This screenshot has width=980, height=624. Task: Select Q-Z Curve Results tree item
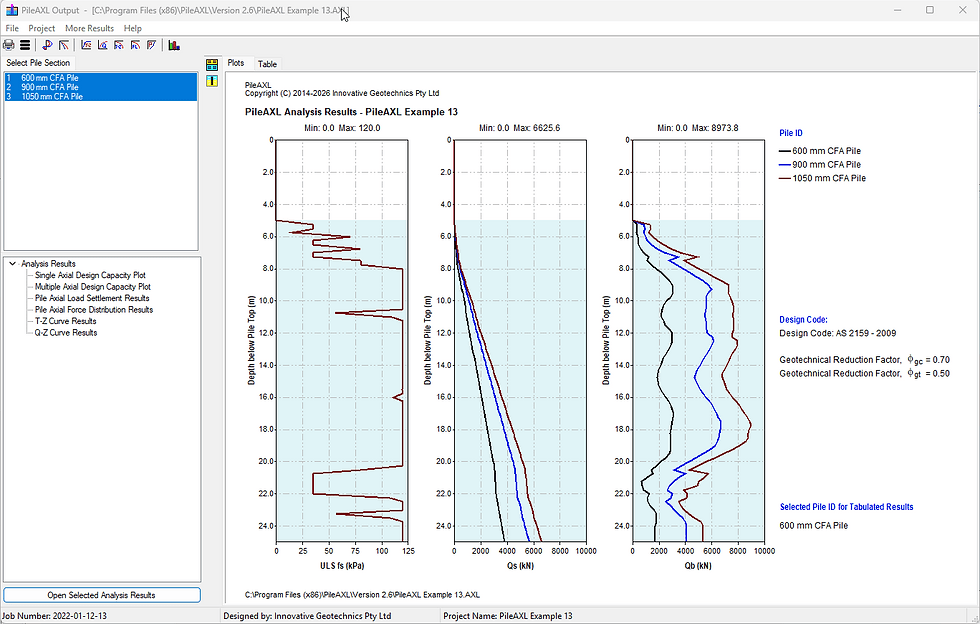66,333
